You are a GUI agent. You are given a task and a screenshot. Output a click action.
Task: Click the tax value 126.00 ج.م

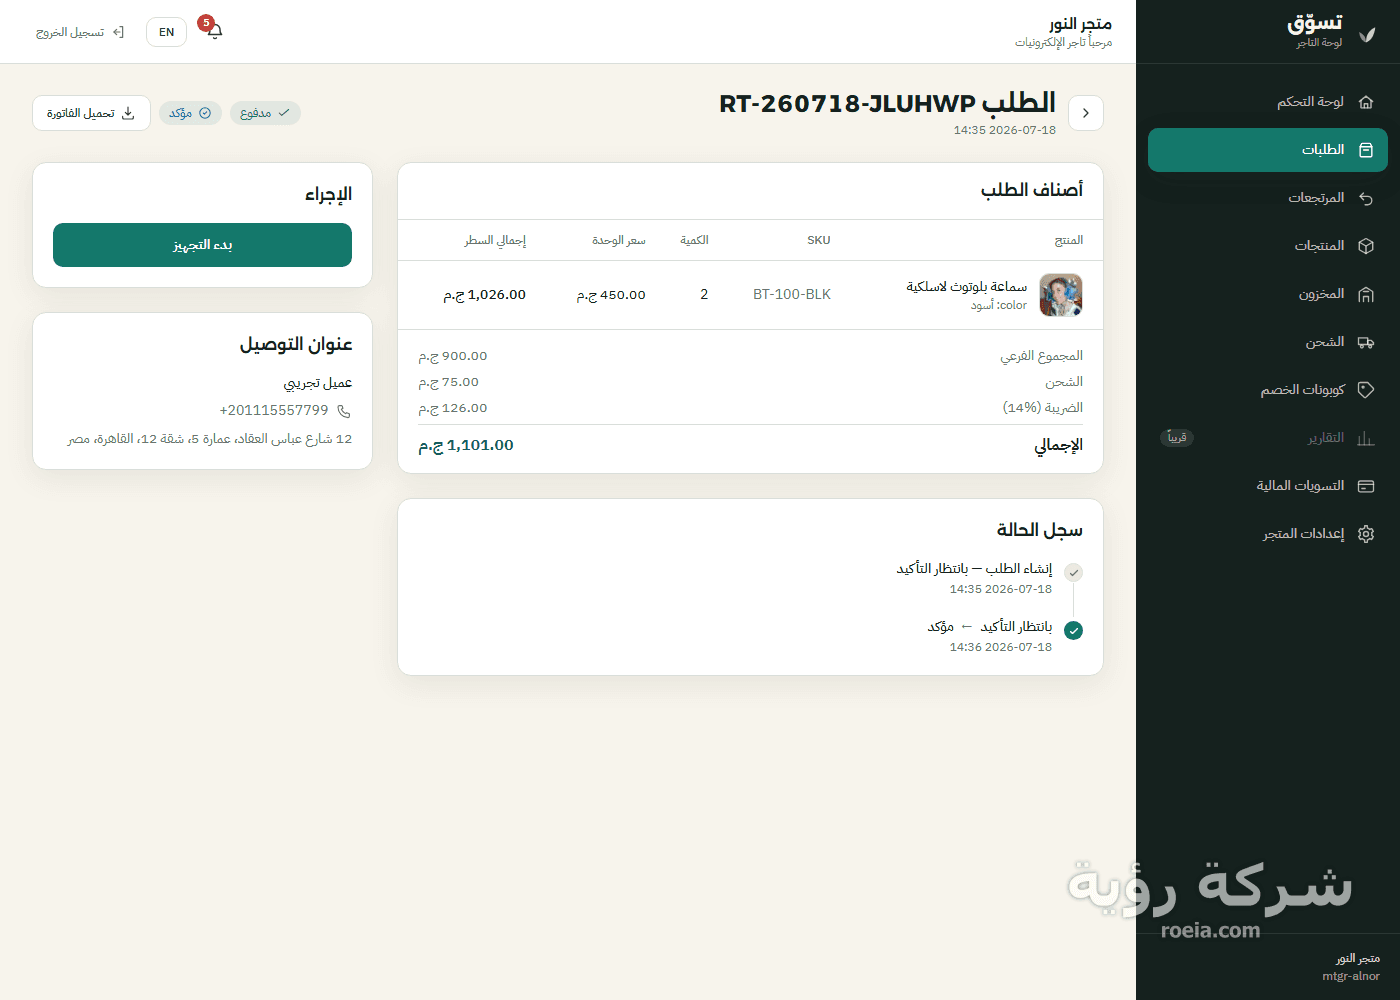tap(453, 408)
